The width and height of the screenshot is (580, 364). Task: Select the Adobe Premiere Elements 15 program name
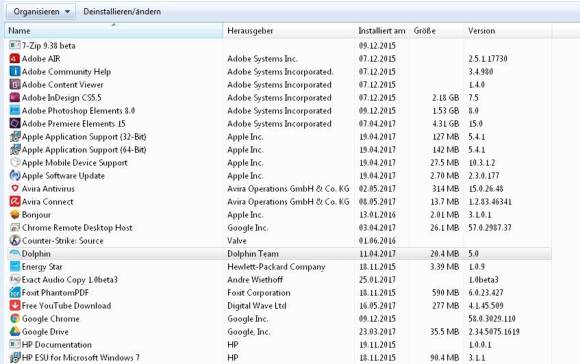[74, 124]
